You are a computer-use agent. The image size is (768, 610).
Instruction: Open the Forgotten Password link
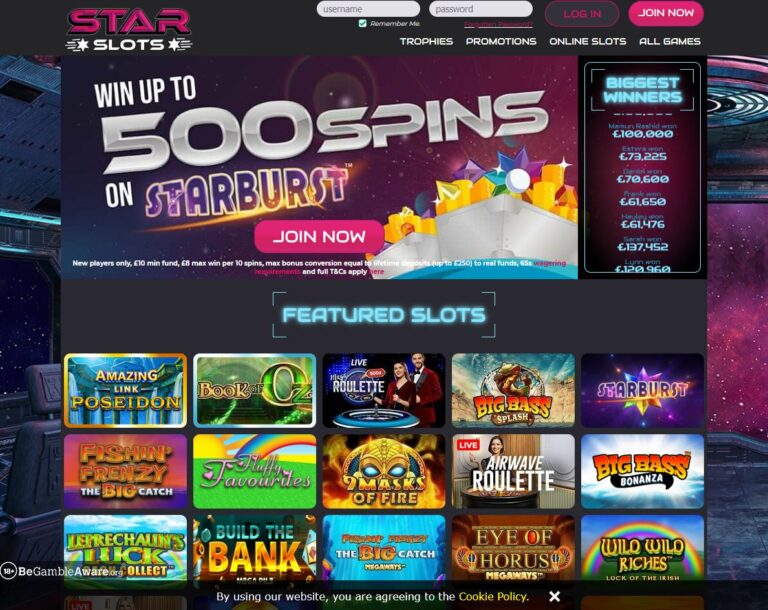point(498,24)
